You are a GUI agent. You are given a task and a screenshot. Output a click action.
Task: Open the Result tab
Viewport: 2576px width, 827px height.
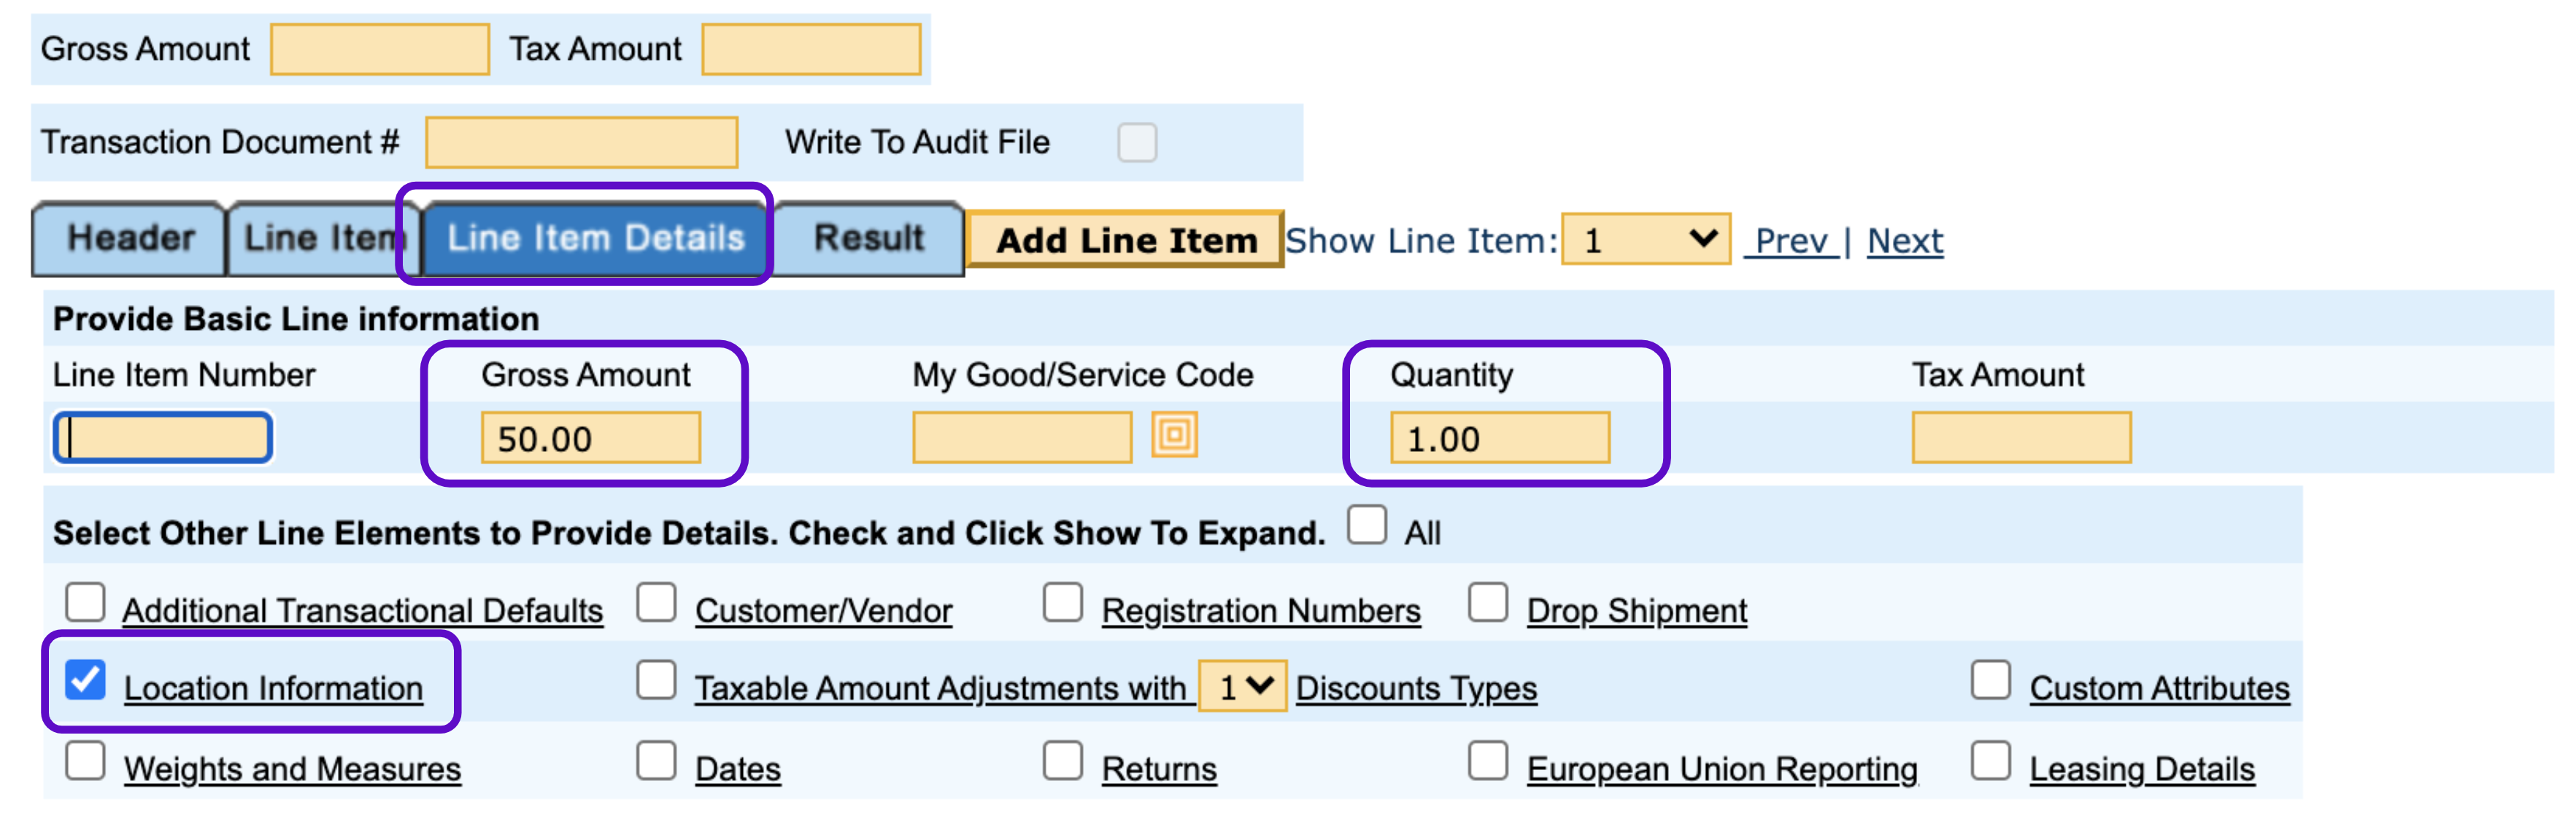click(868, 239)
